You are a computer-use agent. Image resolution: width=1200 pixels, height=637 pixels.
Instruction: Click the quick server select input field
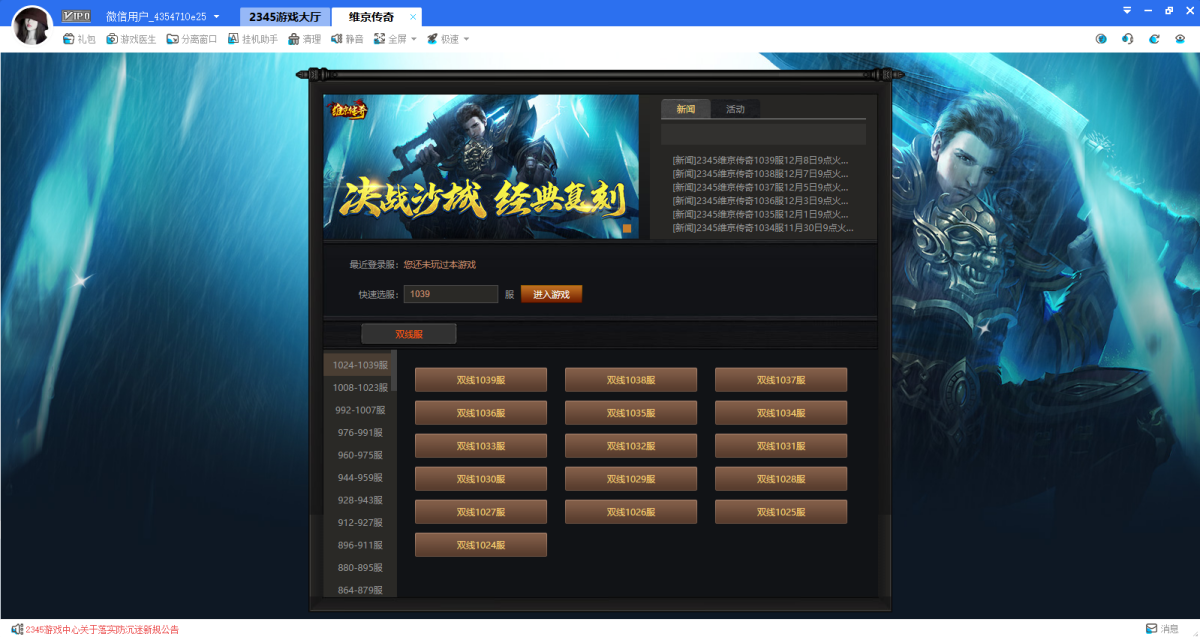point(451,294)
